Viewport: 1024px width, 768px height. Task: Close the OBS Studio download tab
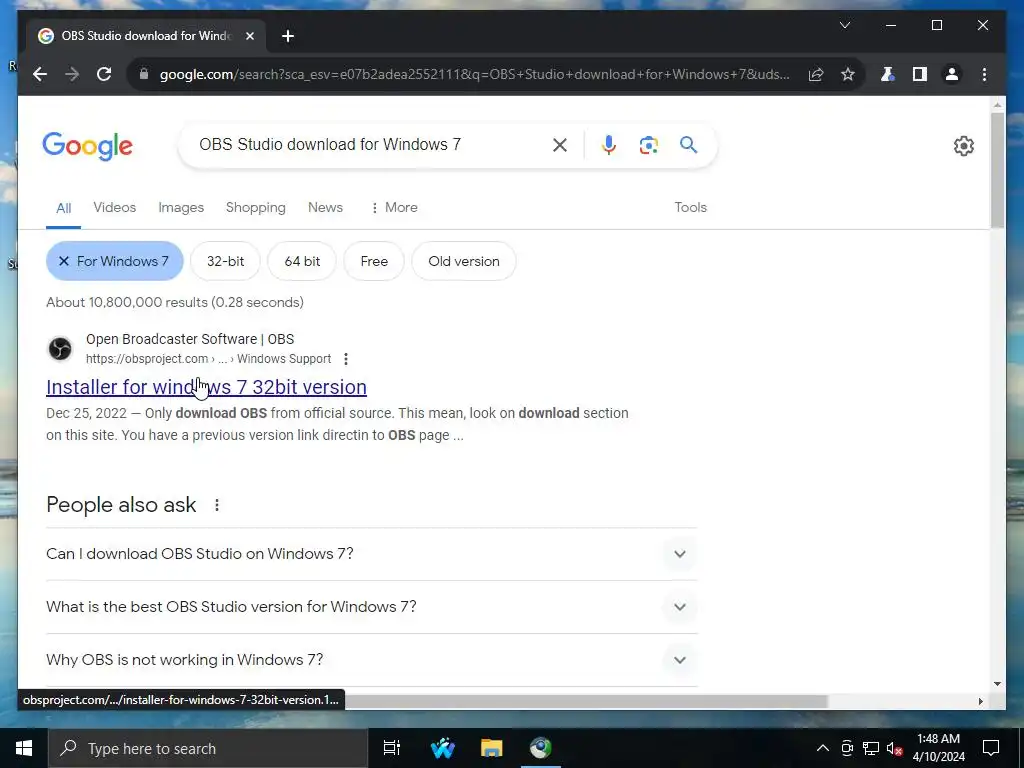point(249,36)
